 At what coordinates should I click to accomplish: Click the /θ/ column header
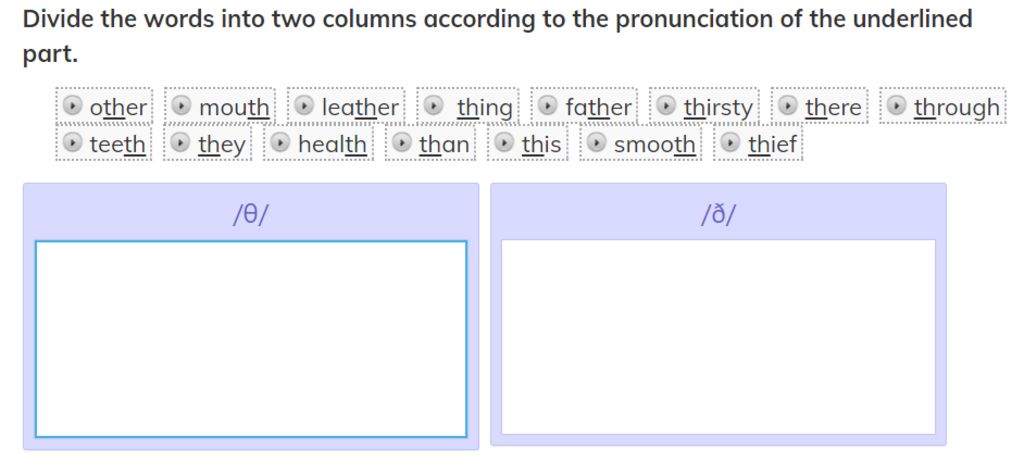[x=250, y=214]
